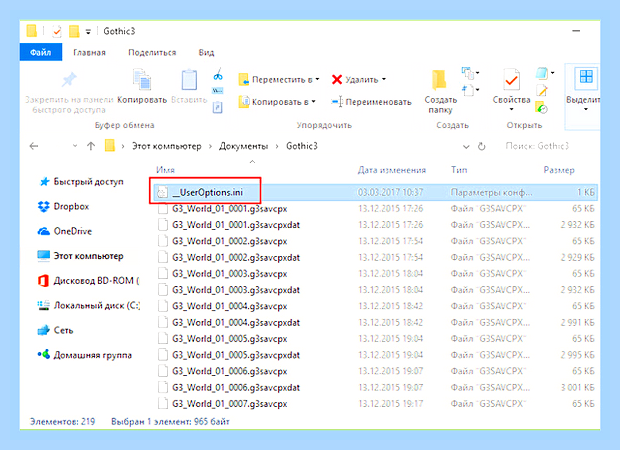The image size is (620, 450).
Task: Open the Open-with dropdown in Open group
Action: (x=552, y=73)
